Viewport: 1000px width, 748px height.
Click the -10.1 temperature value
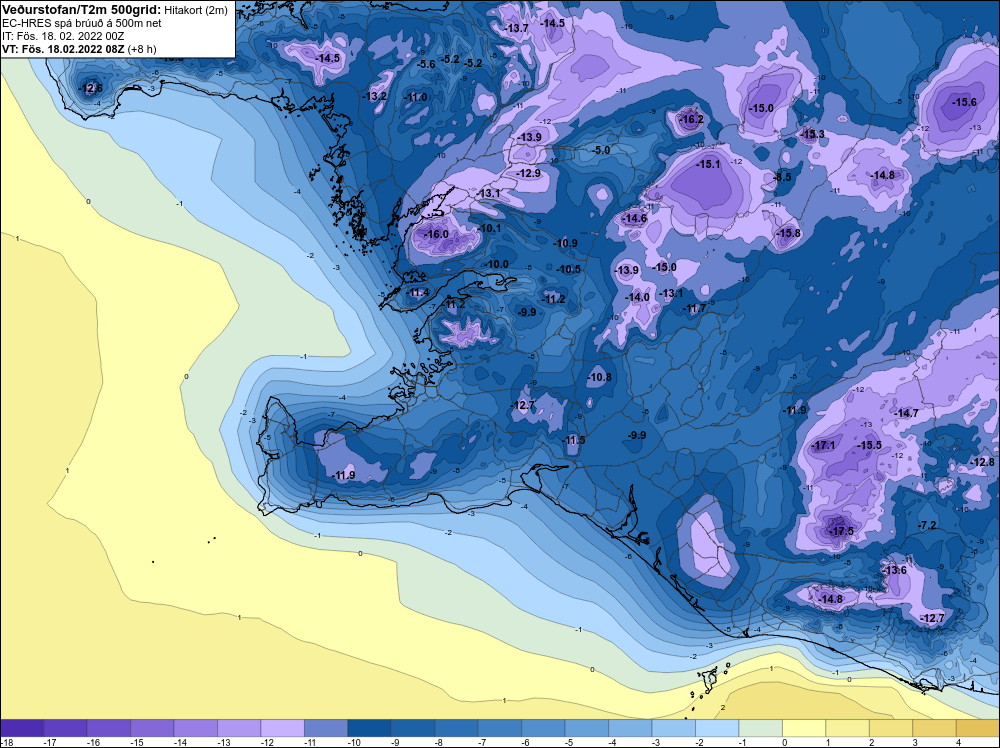[489, 228]
